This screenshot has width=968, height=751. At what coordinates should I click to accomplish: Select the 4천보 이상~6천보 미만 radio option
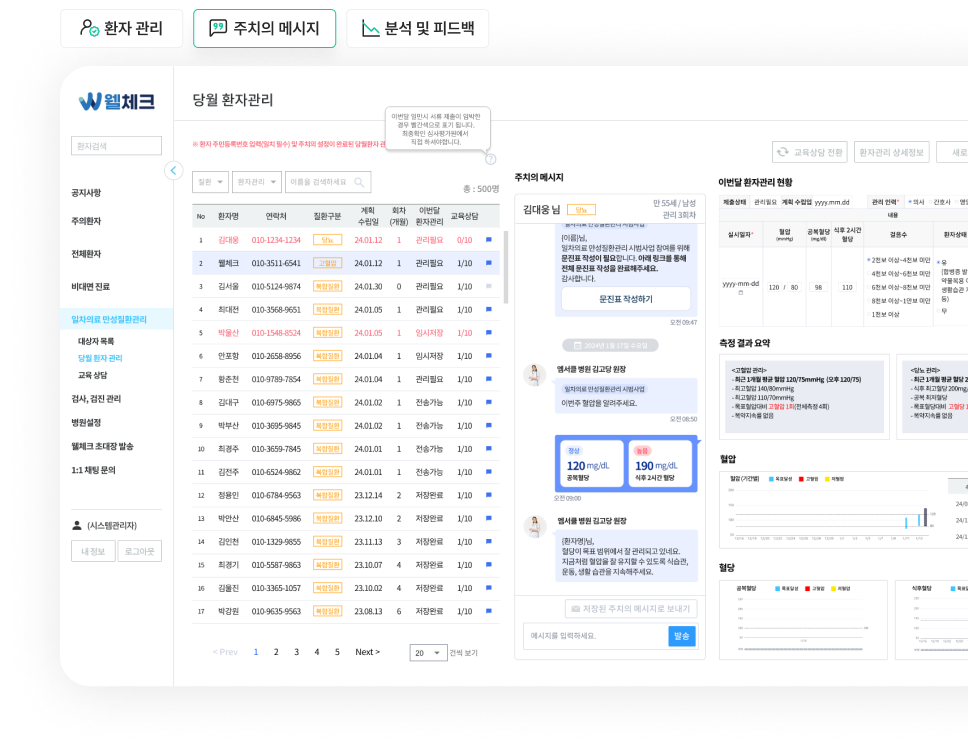click(x=868, y=273)
